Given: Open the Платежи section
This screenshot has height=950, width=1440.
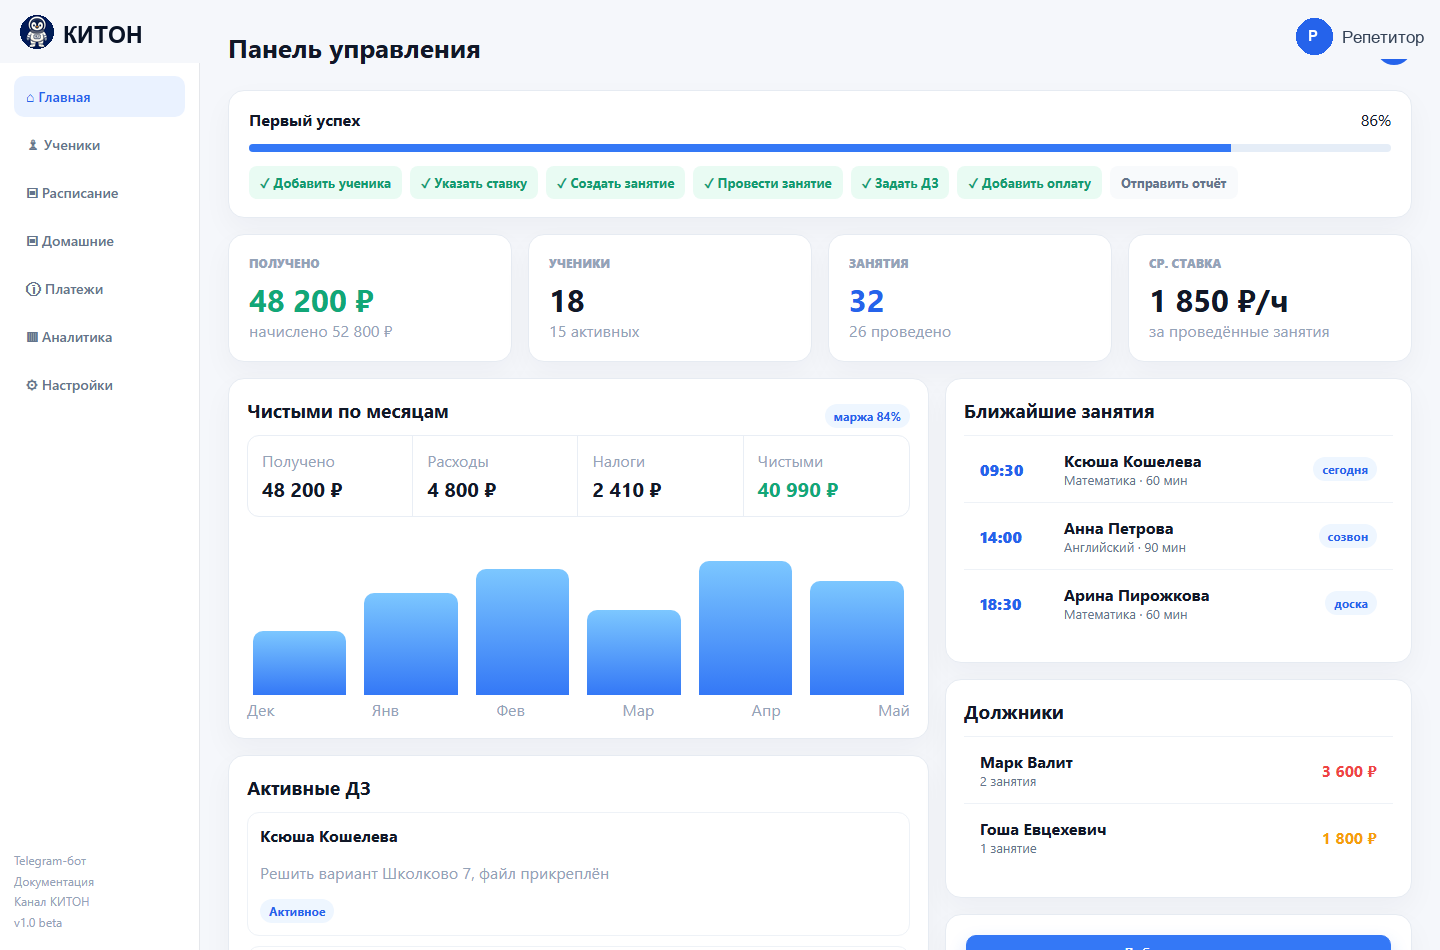Looking at the screenshot, I should (x=99, y=289).
